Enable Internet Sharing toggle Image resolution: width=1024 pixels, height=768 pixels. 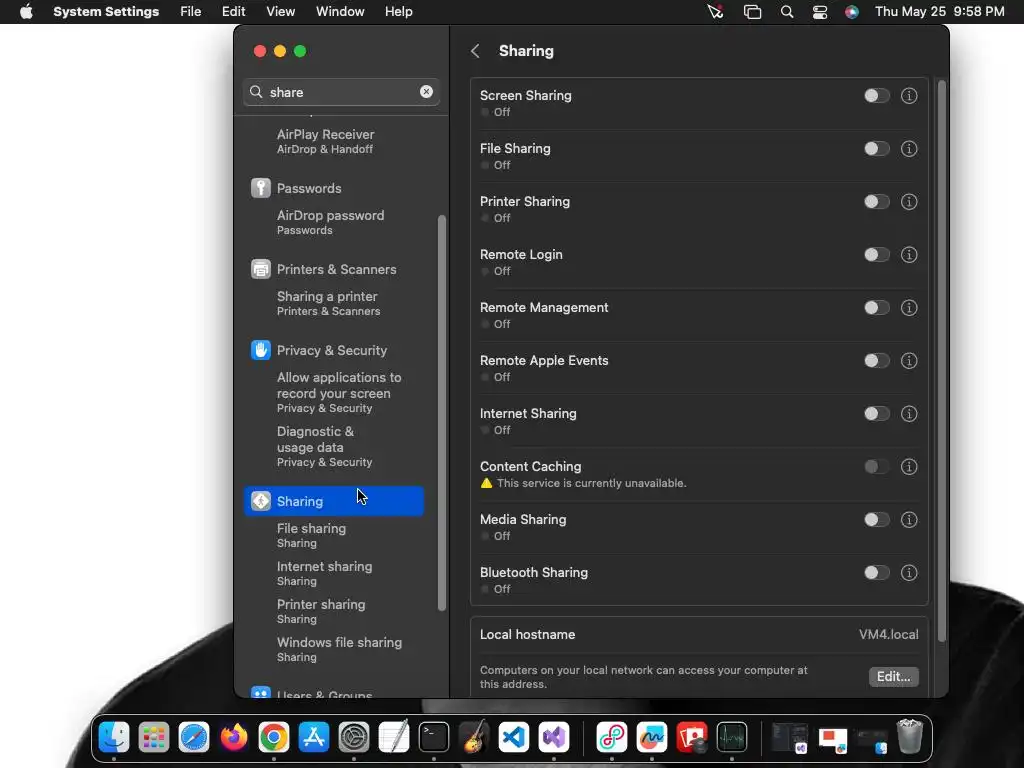point(876,413)
